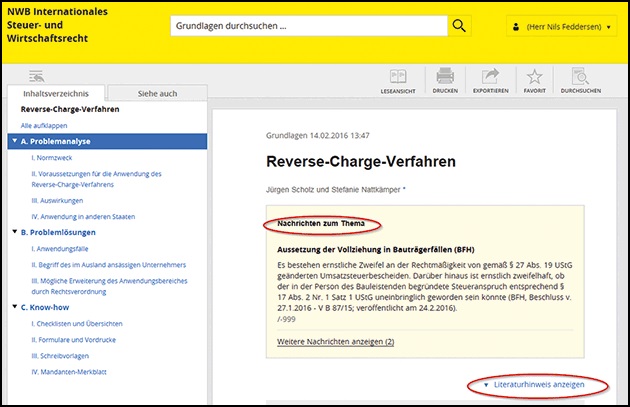Click Alle aufklappen link
Screen dimensions: 630x407
tap(44, 125)
